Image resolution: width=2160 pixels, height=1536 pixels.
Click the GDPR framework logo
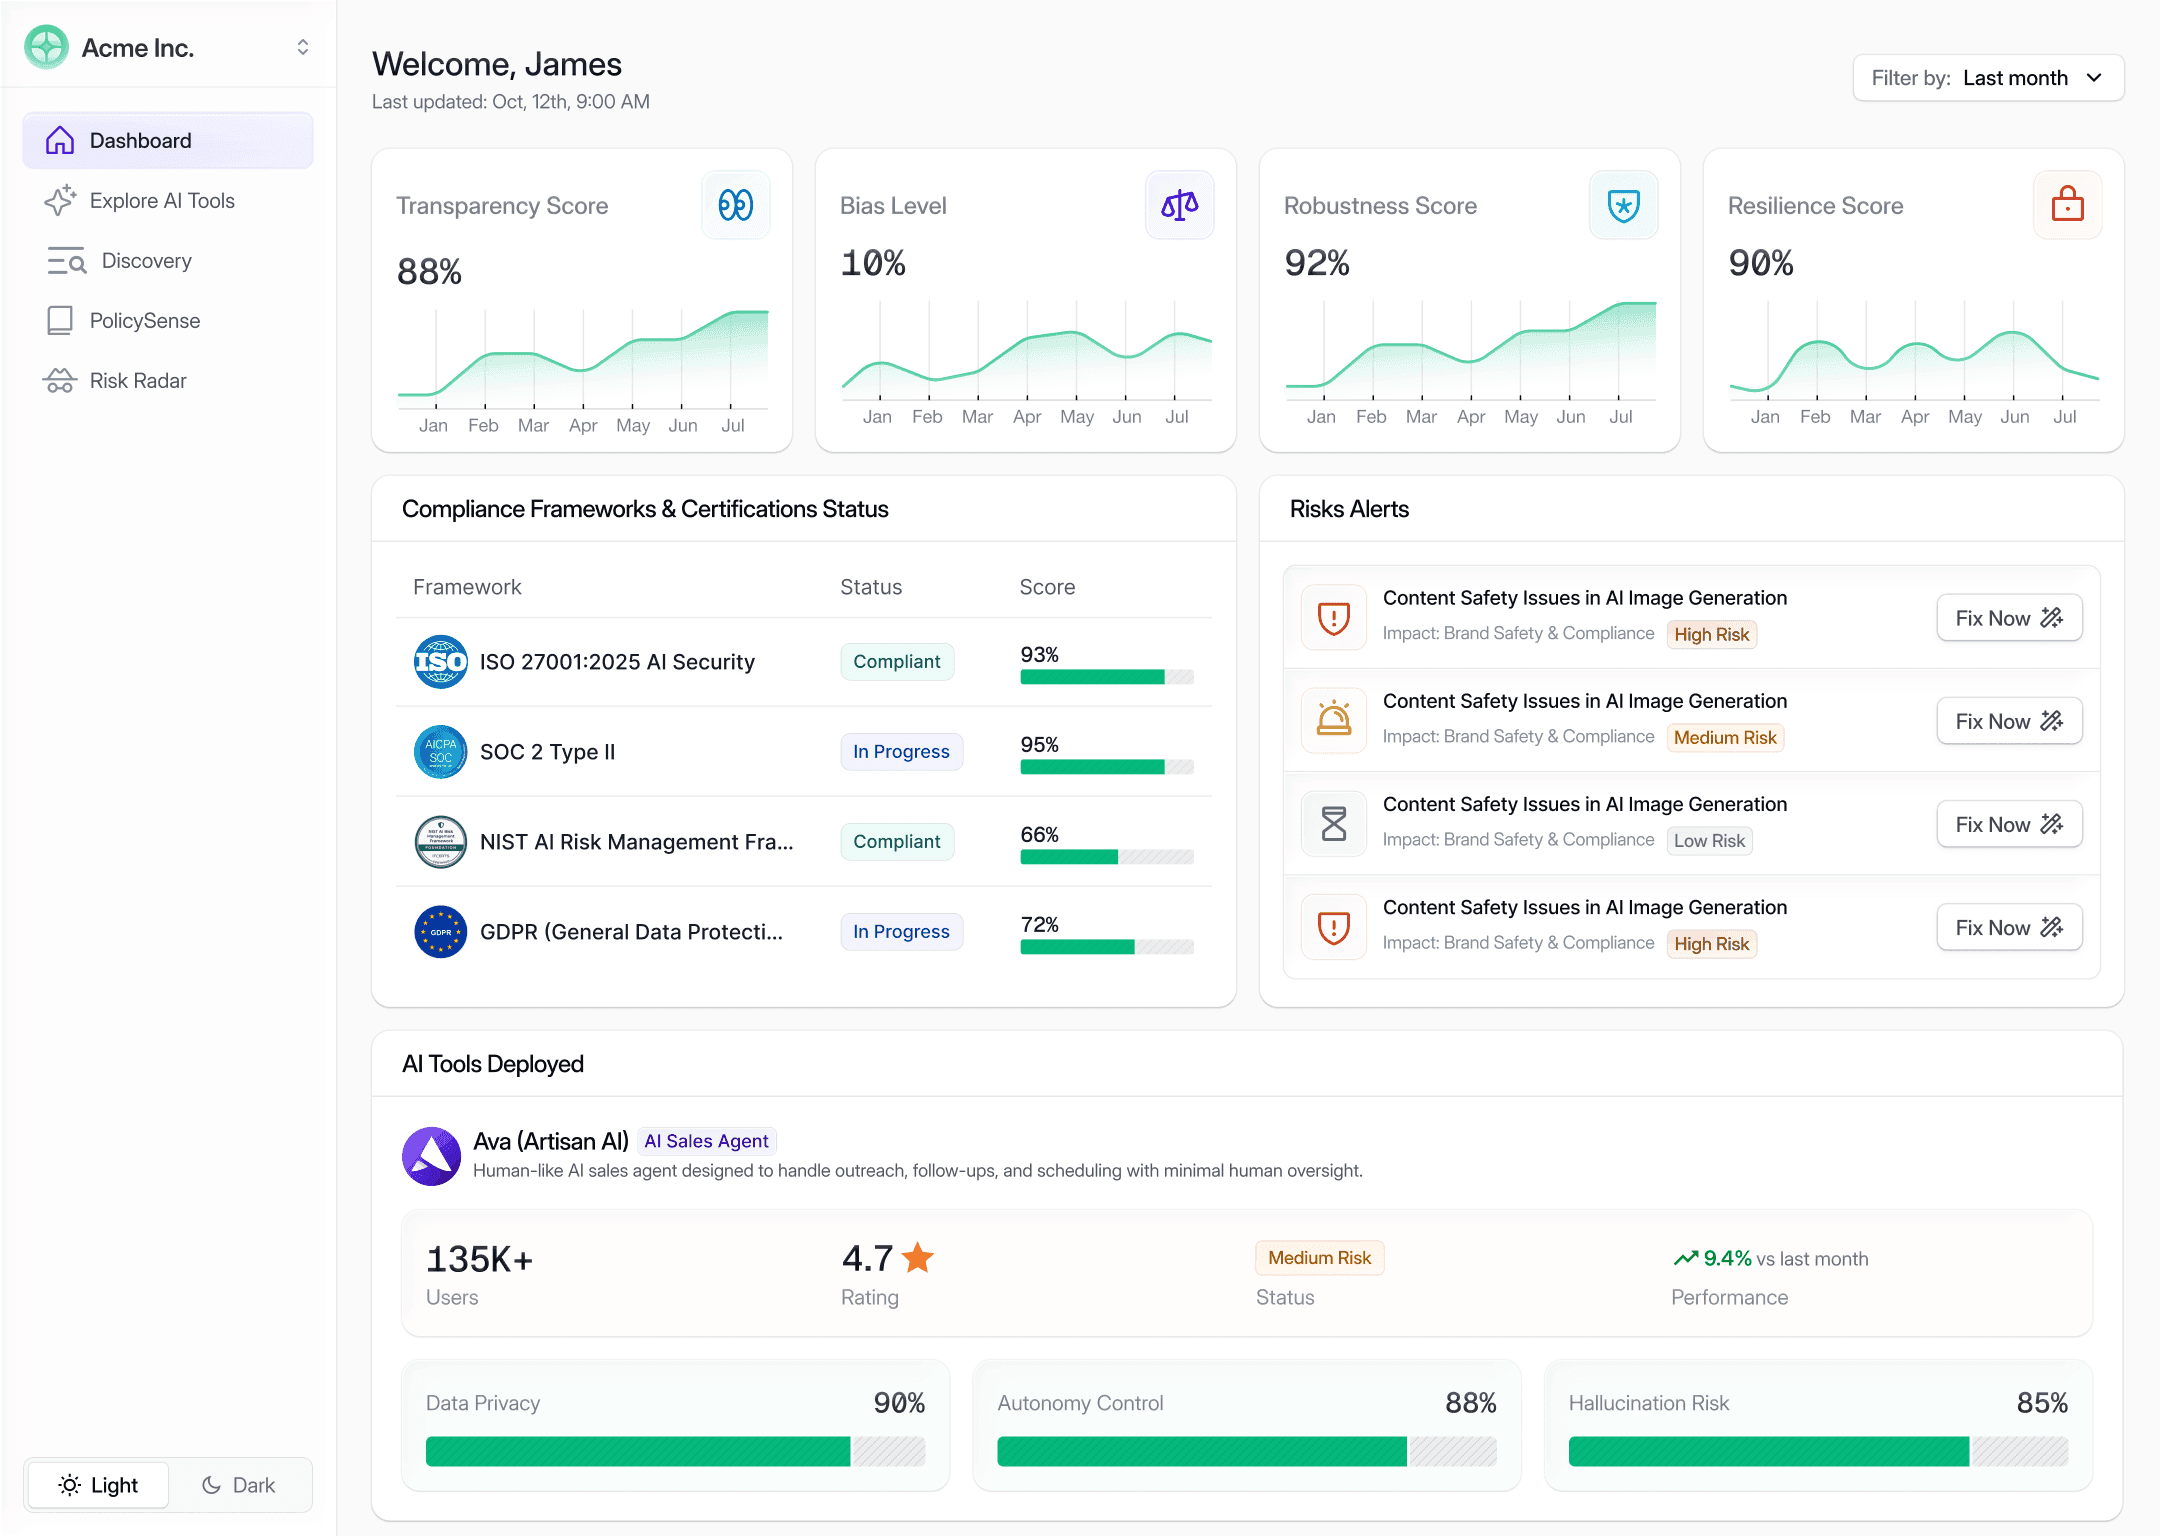tap(440, 931)
